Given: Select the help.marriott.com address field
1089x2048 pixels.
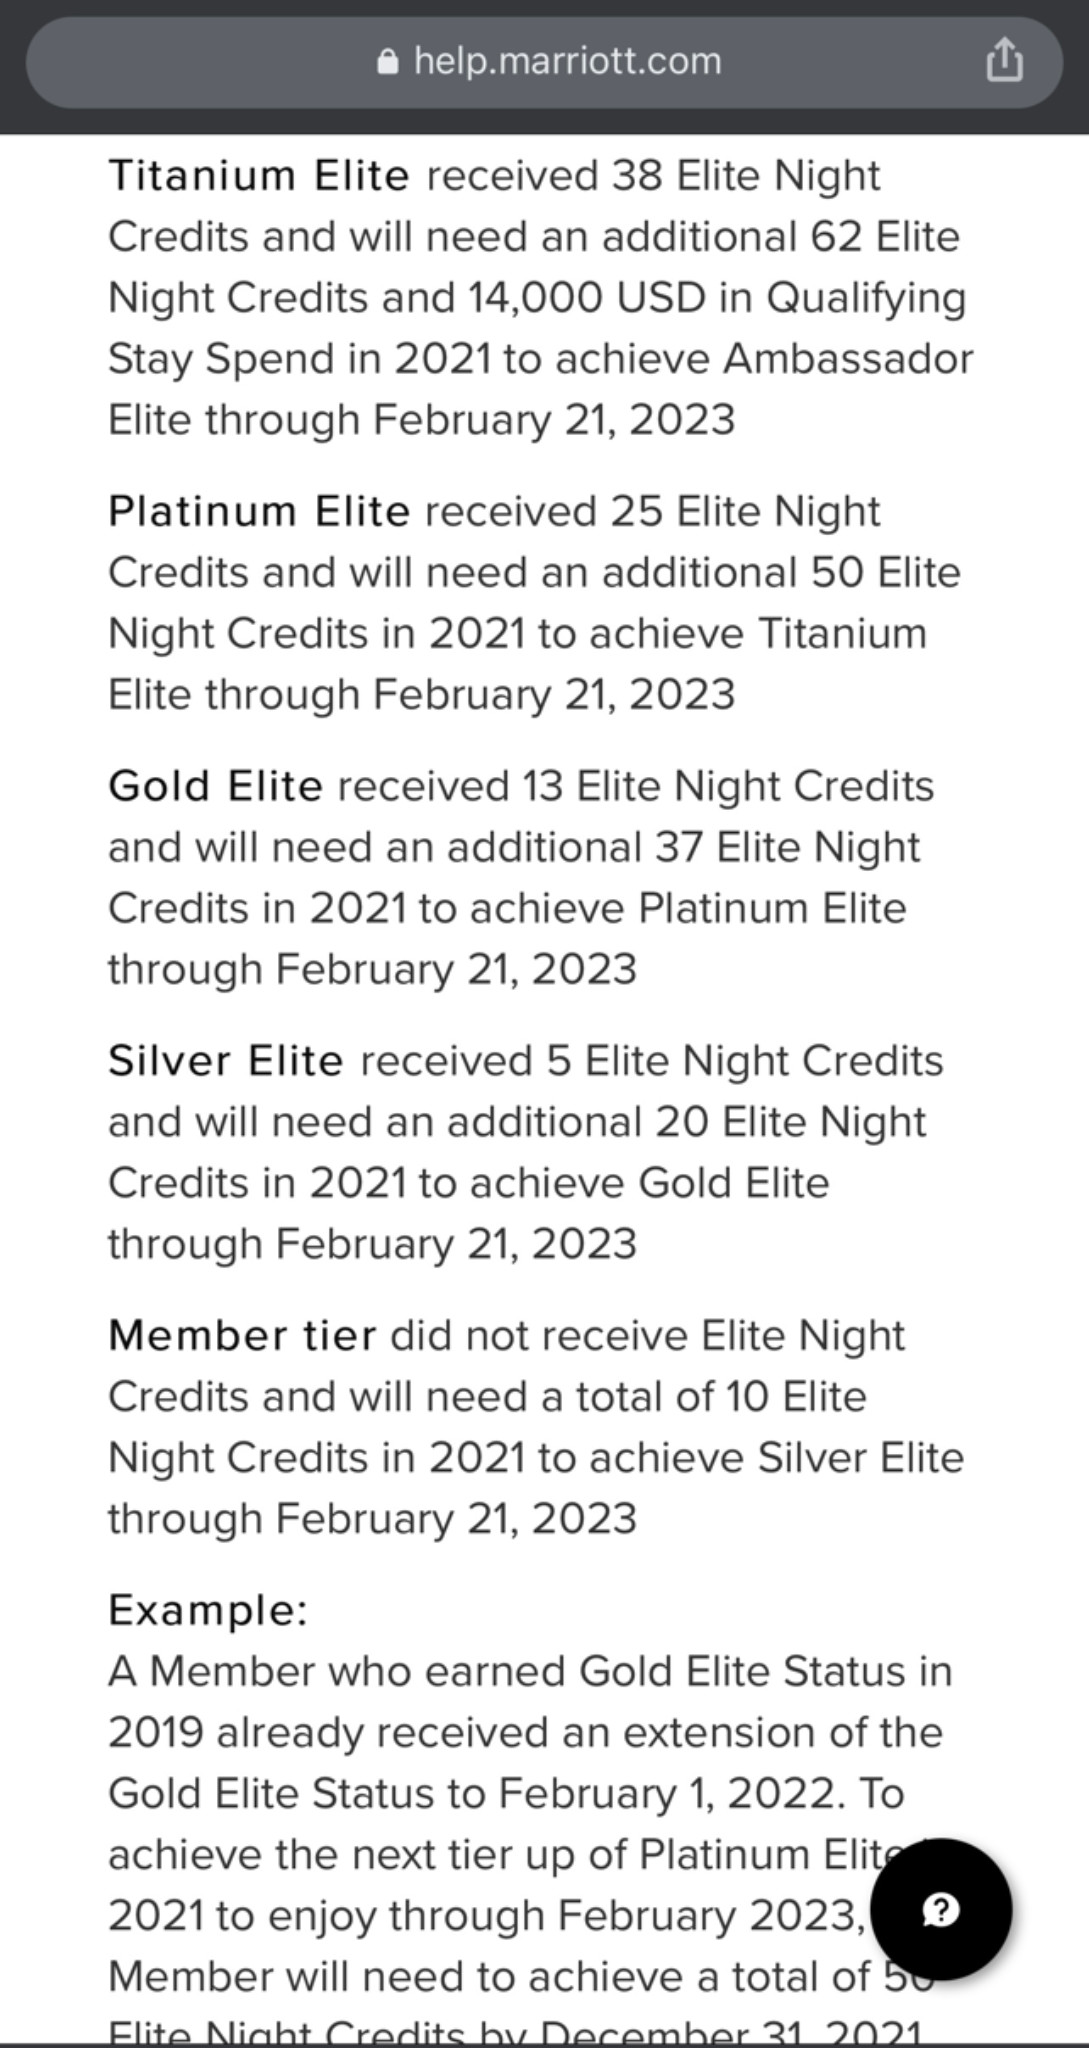Looking at the screenshot, I should coord(544,61).
